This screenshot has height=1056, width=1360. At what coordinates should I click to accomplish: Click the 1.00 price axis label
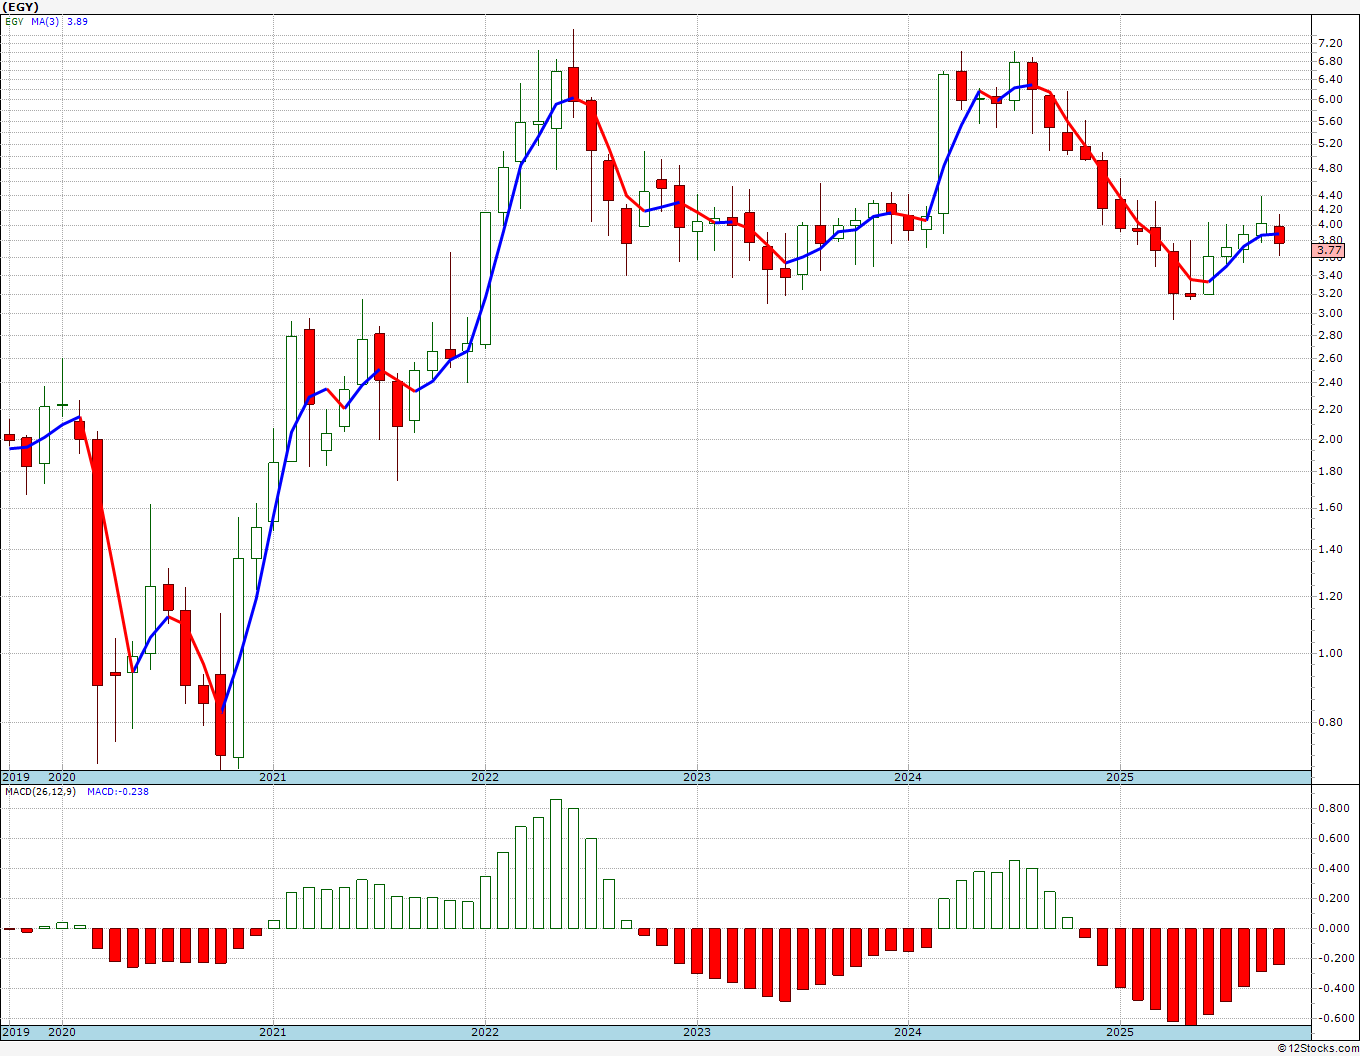pos(1330,653)
